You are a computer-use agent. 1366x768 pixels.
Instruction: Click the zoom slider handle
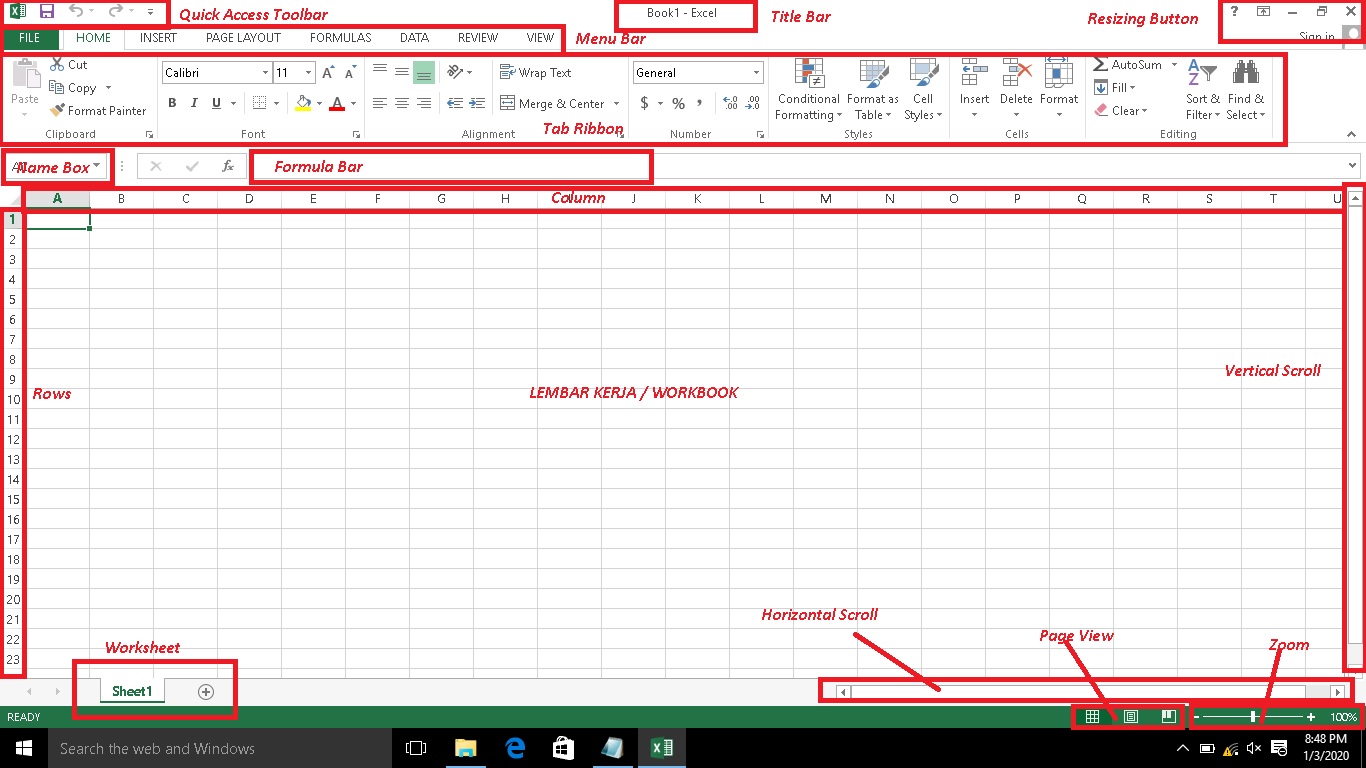[1253, 717]
